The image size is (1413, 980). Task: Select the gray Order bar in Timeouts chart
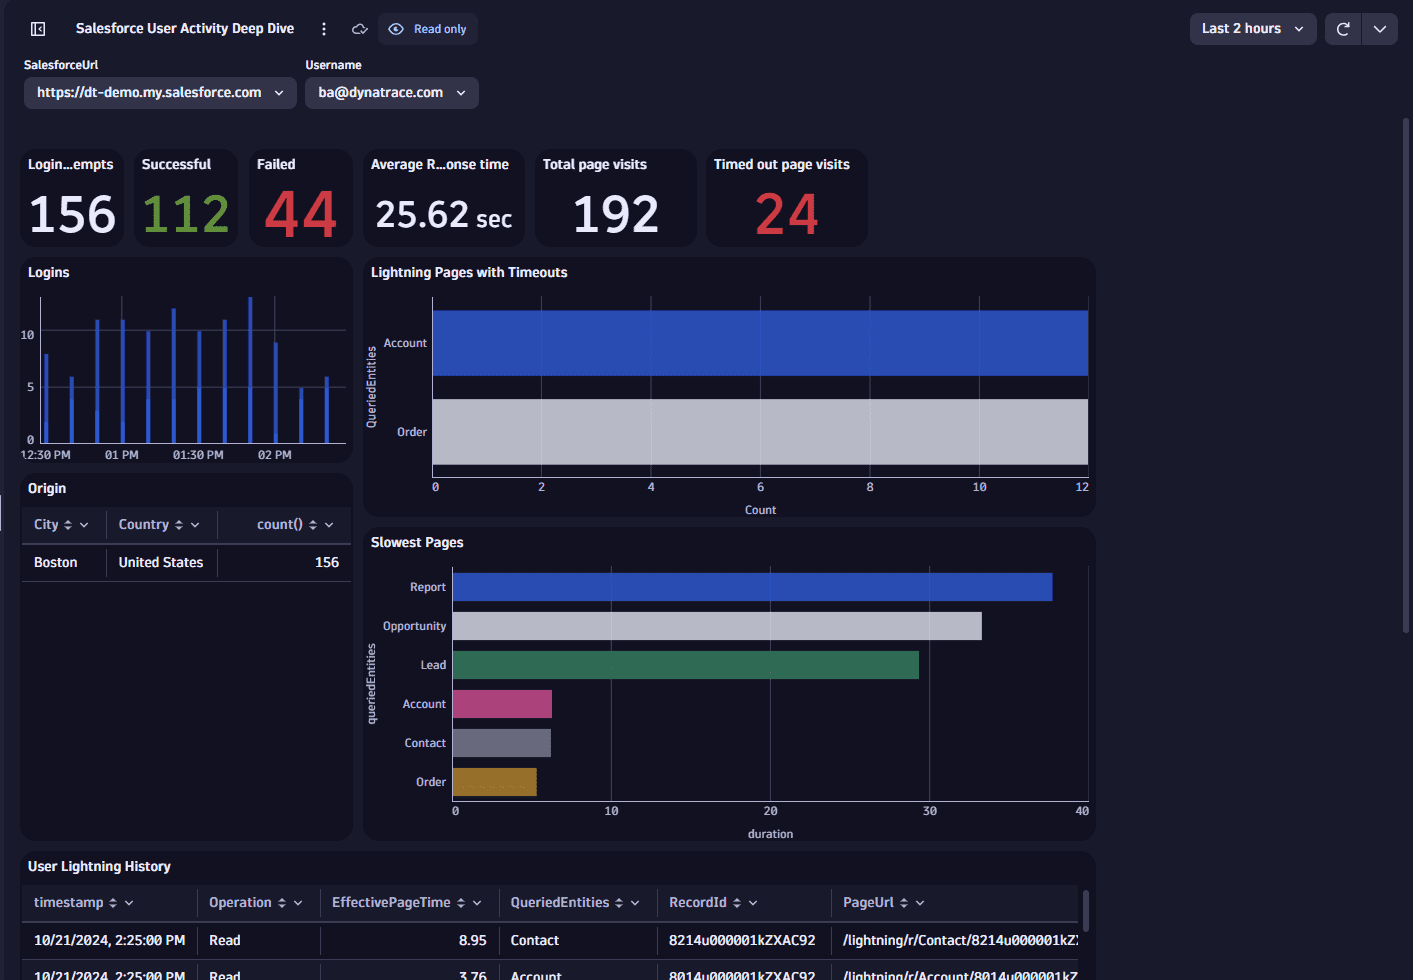click(x=760, y=432)
